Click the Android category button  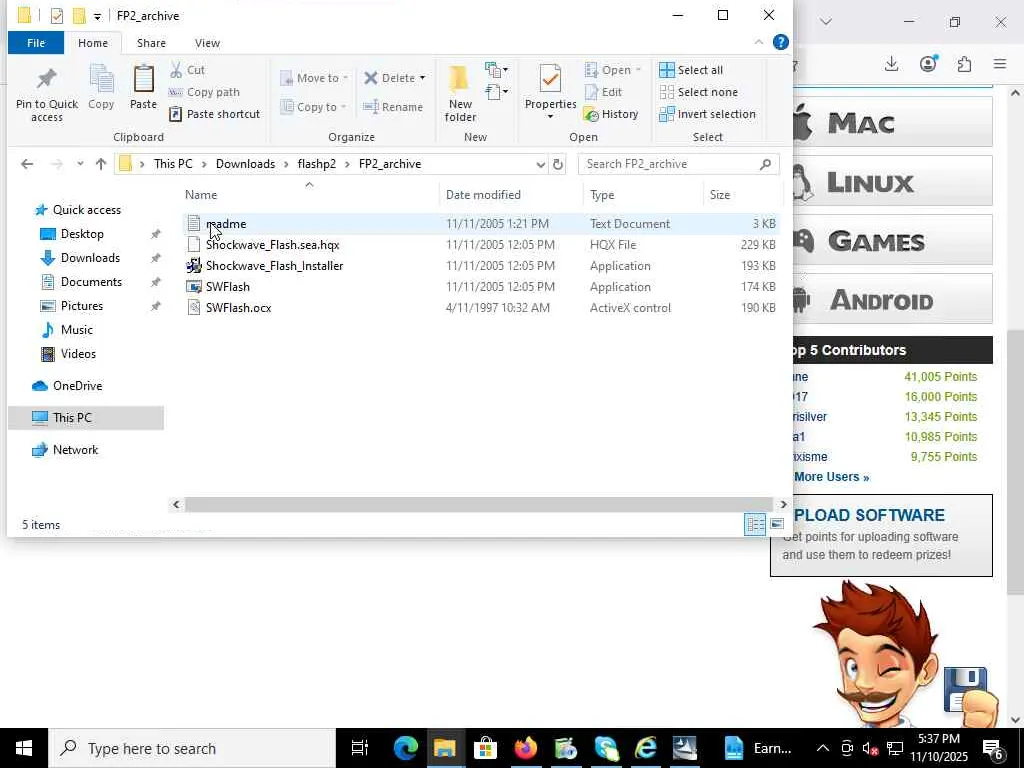pos(893,300)
